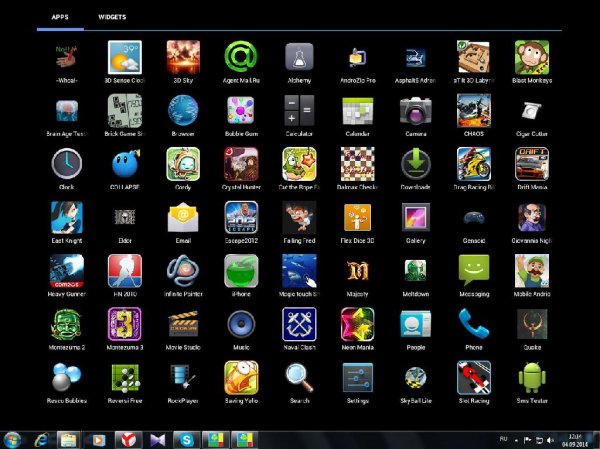Open Skype from the taskbar
600x449 pixels.
click(x=186, y=440)
